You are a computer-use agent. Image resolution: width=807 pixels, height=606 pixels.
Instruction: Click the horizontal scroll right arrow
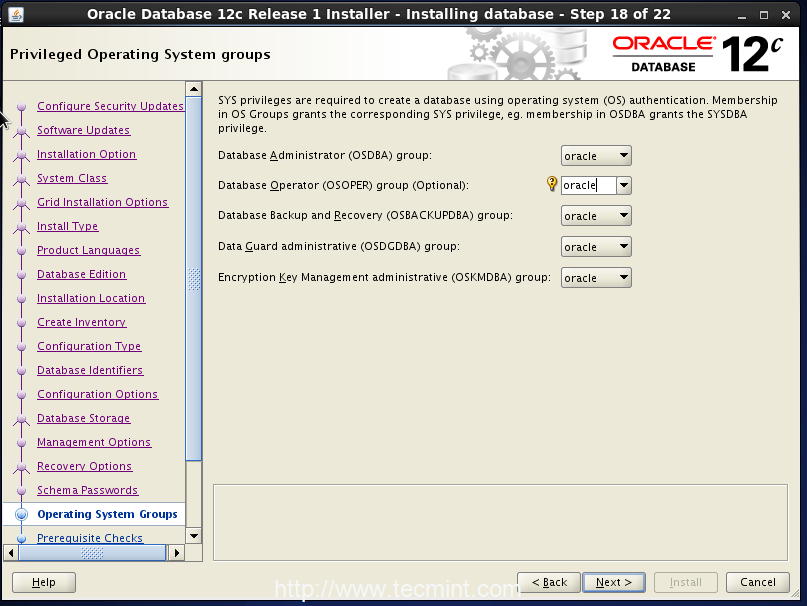(177, 553)
